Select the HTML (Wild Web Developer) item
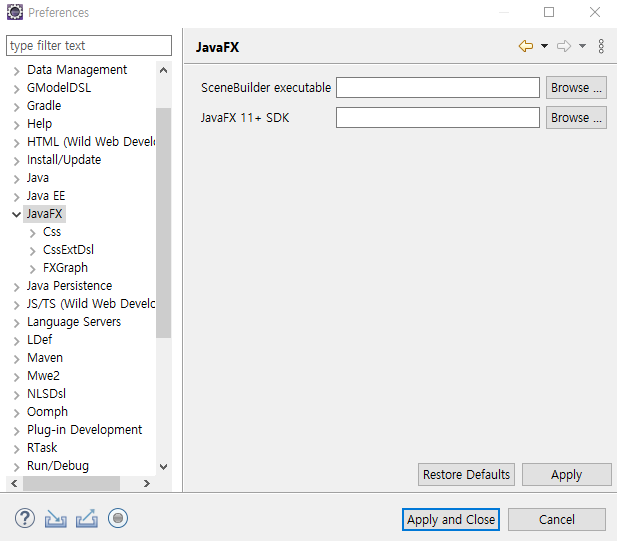617x541 pixels. point(91,142)
